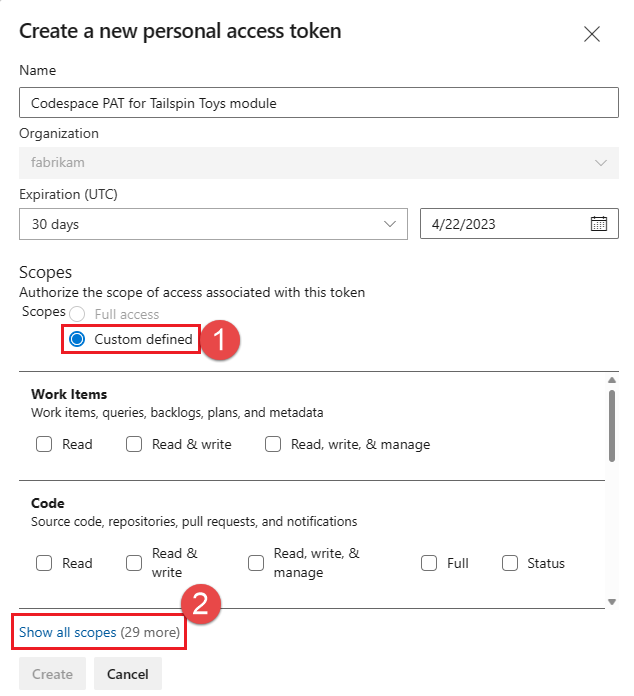Viewport: 634px width, 696px height.
Task: Enable Work Items Read, write, & manage
Action: point(273,444)
